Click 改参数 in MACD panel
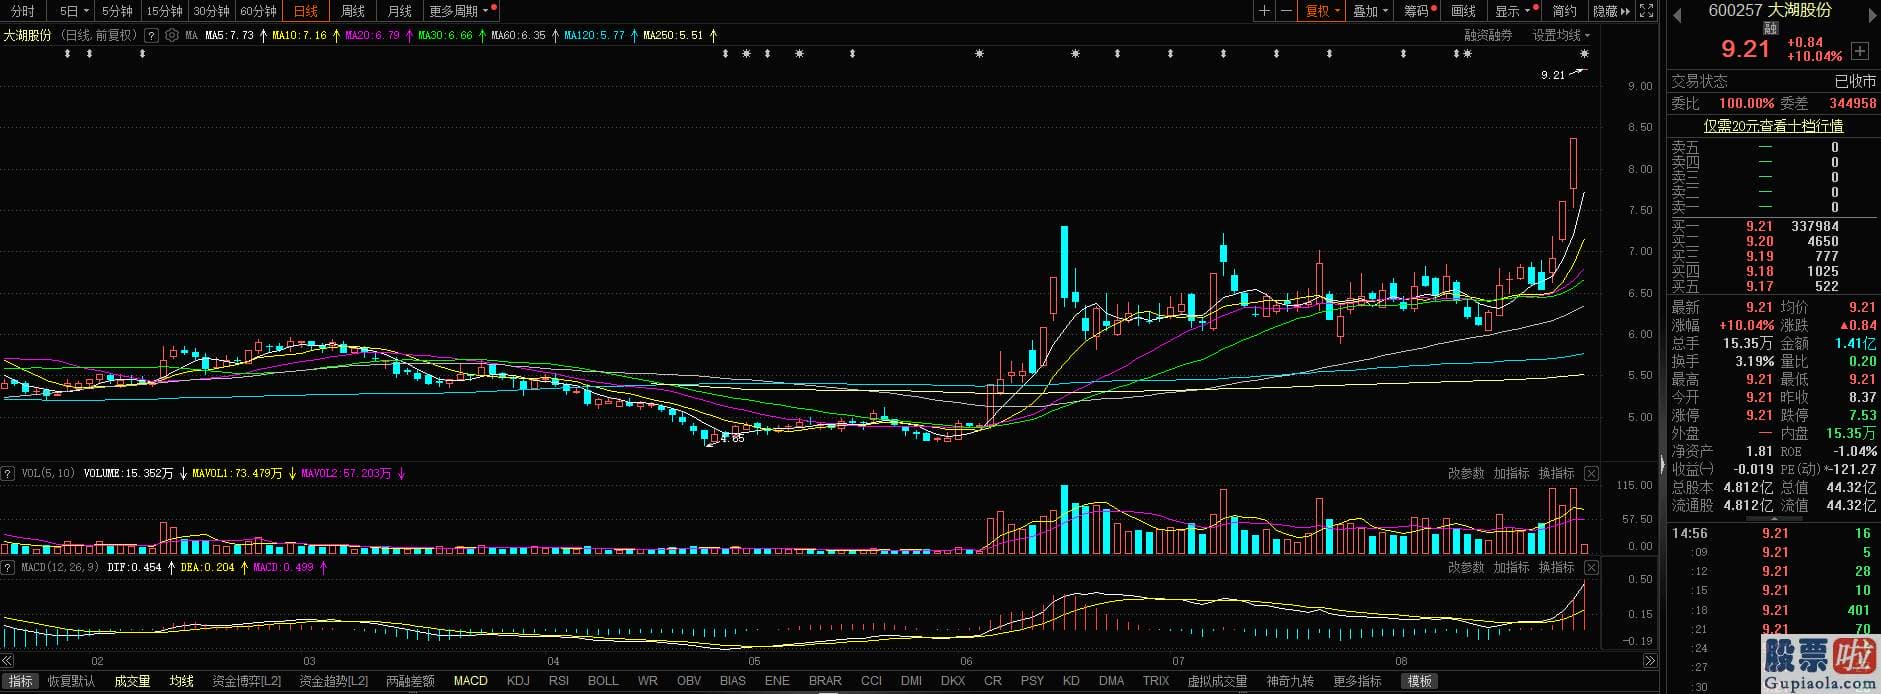This screenshot has height=694, width=1881. [x=1466, y=567]
